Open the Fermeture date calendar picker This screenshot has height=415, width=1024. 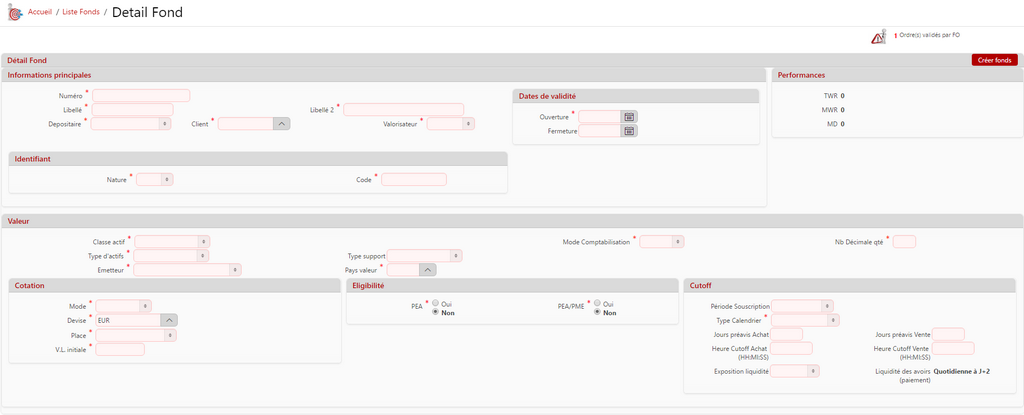pos(629,131)
